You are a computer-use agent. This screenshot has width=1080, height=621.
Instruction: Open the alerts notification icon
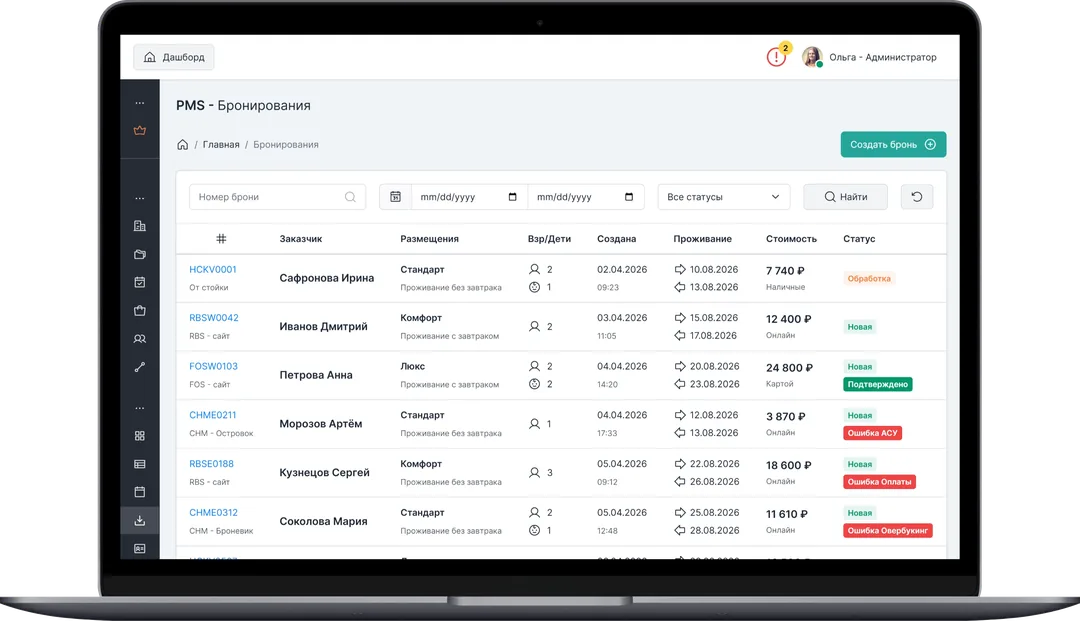coord(776,57)
